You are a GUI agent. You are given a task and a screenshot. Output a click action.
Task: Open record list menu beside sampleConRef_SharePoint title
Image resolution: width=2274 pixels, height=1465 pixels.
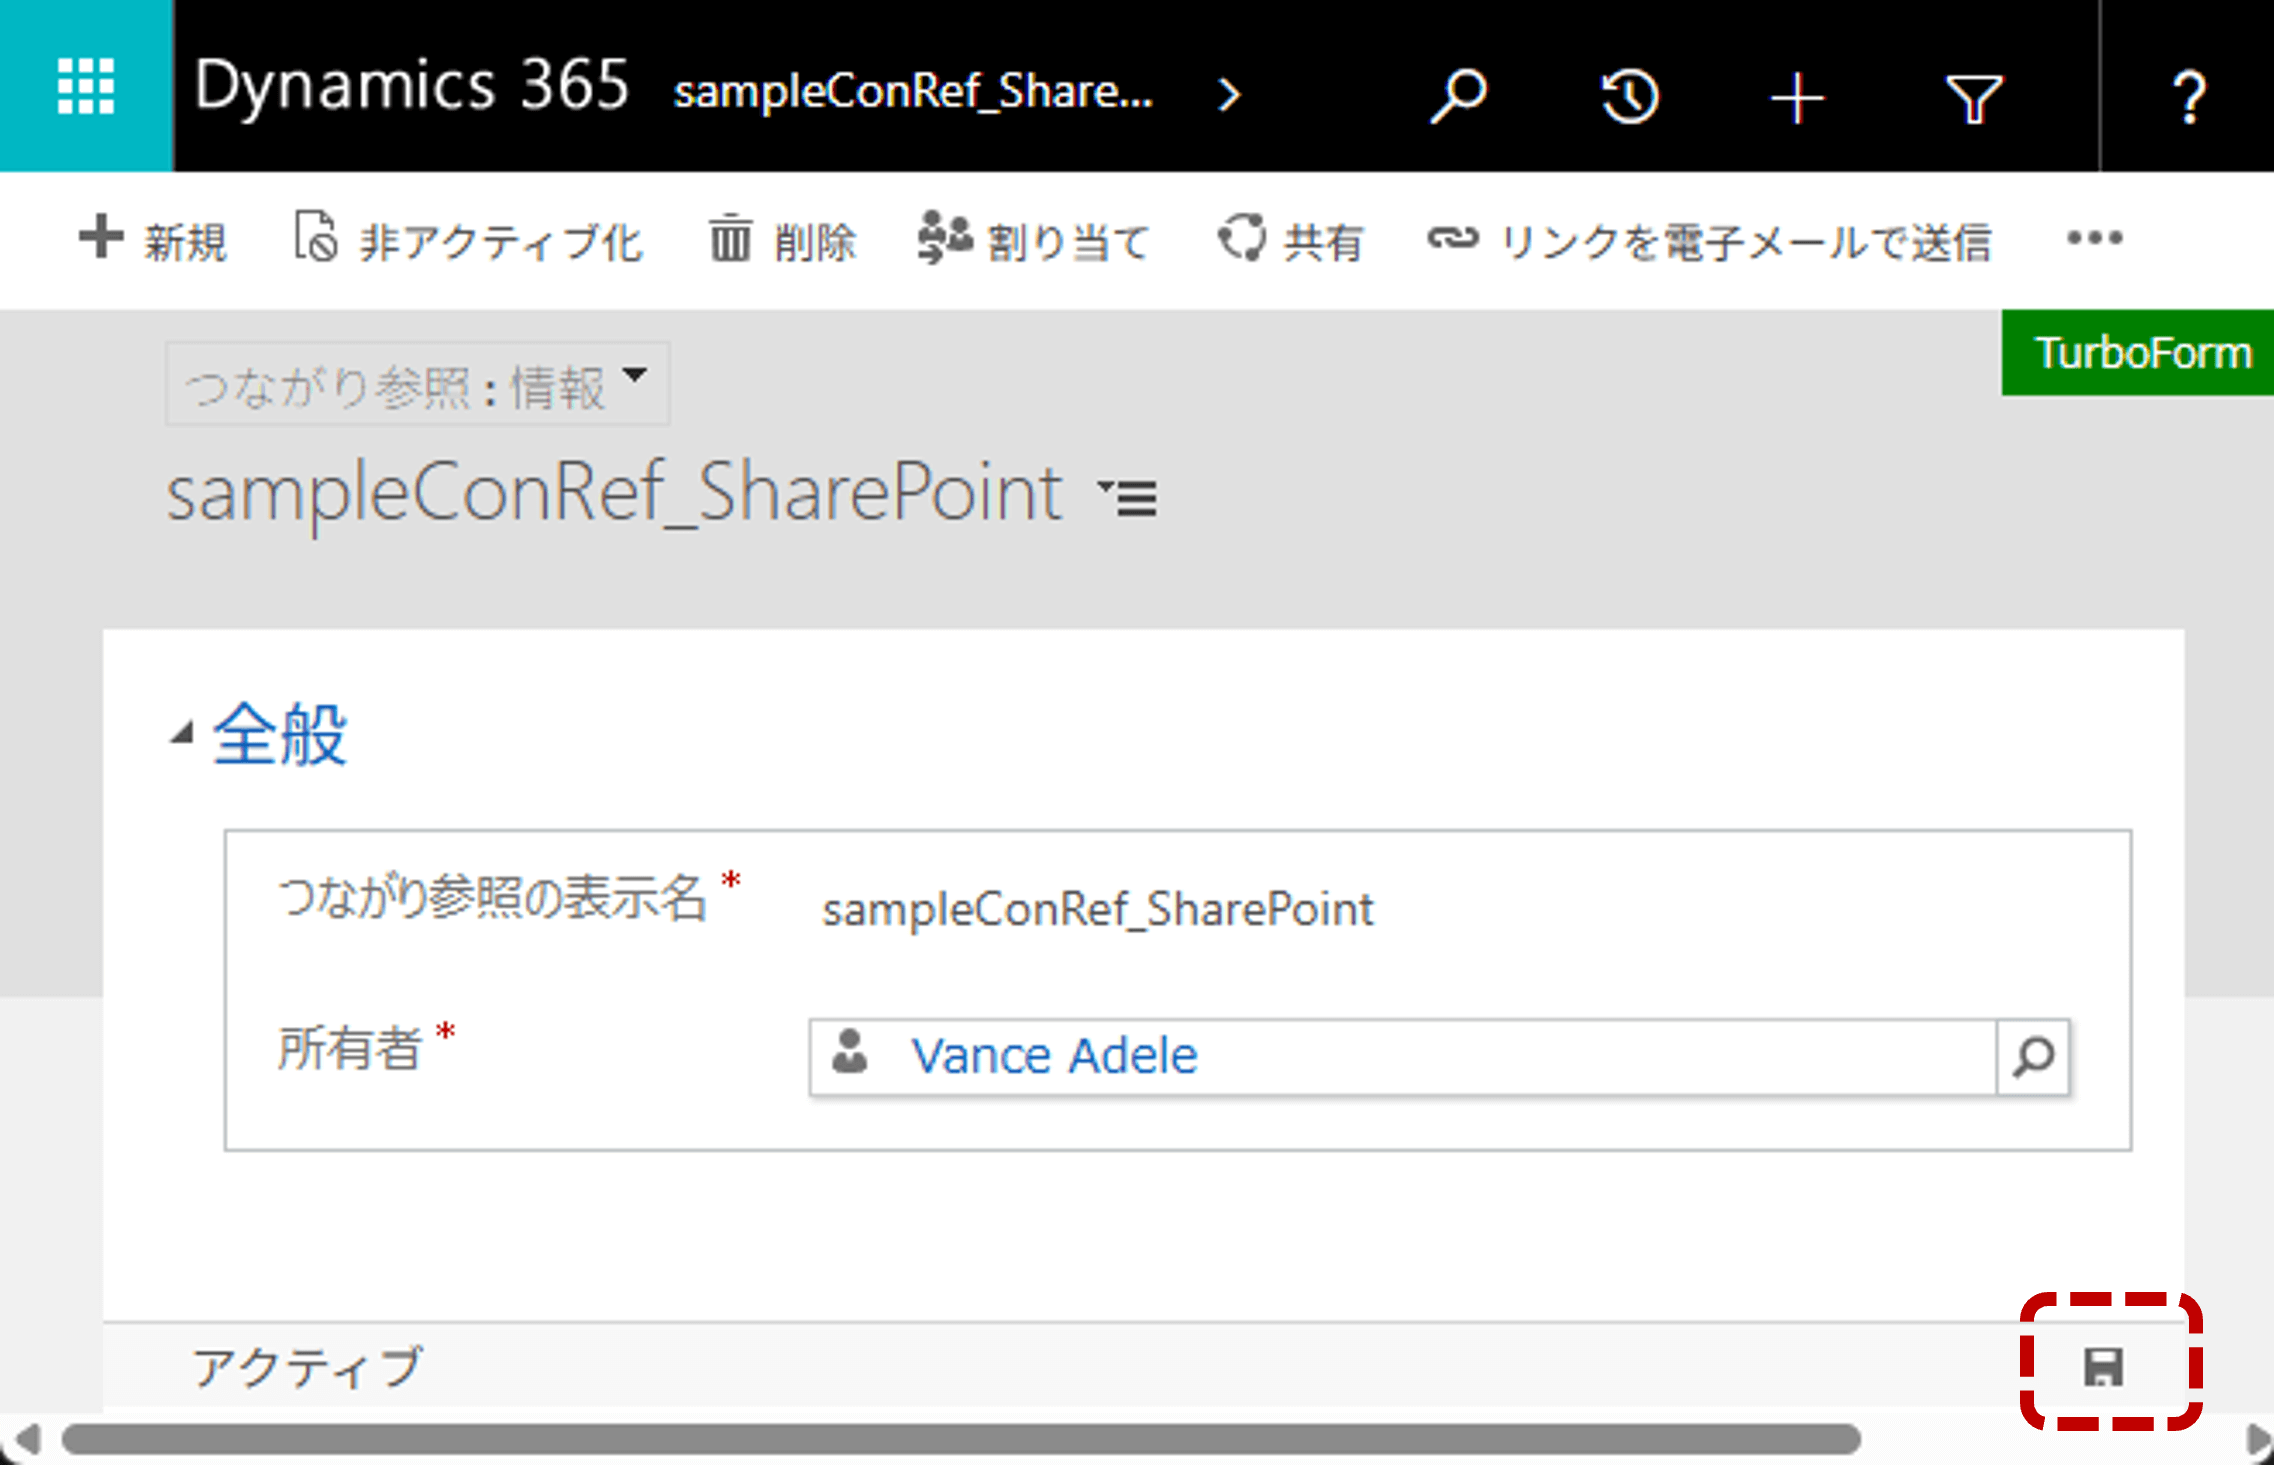point(1129,496)
